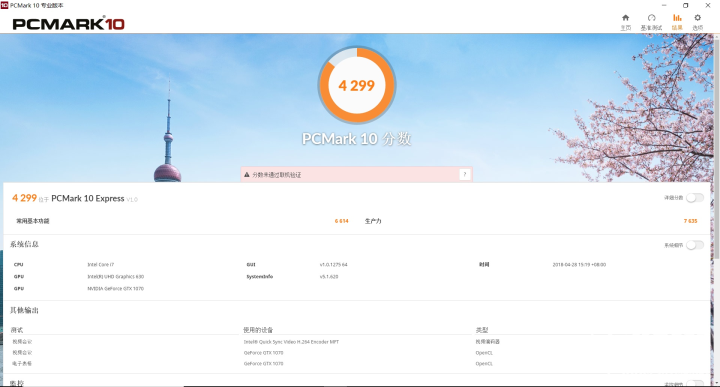This screenshot has width=720, height=387.
Task: Click Intel Quick Sync Video H.264 Encoder MFT
Action: (x=291, y=342)
